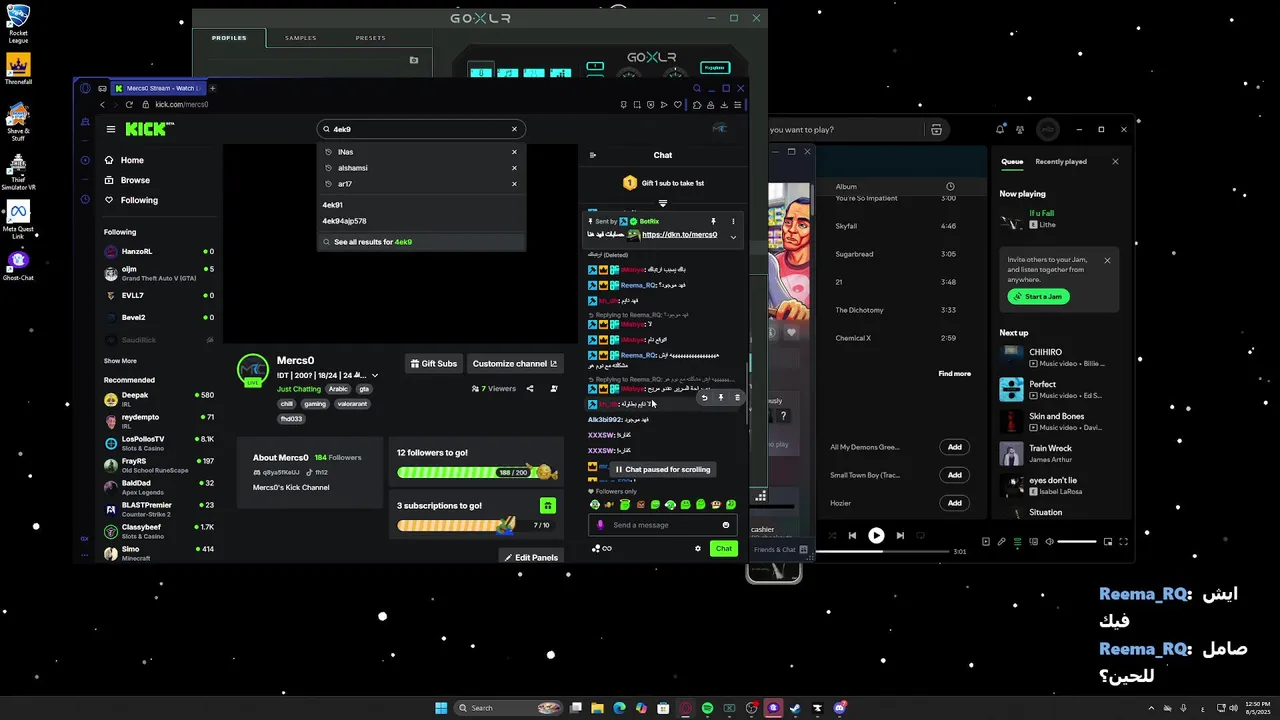Select the '4ek91' search suggestion
This screenshot has height=720, width=1280.
pos(421,205)
